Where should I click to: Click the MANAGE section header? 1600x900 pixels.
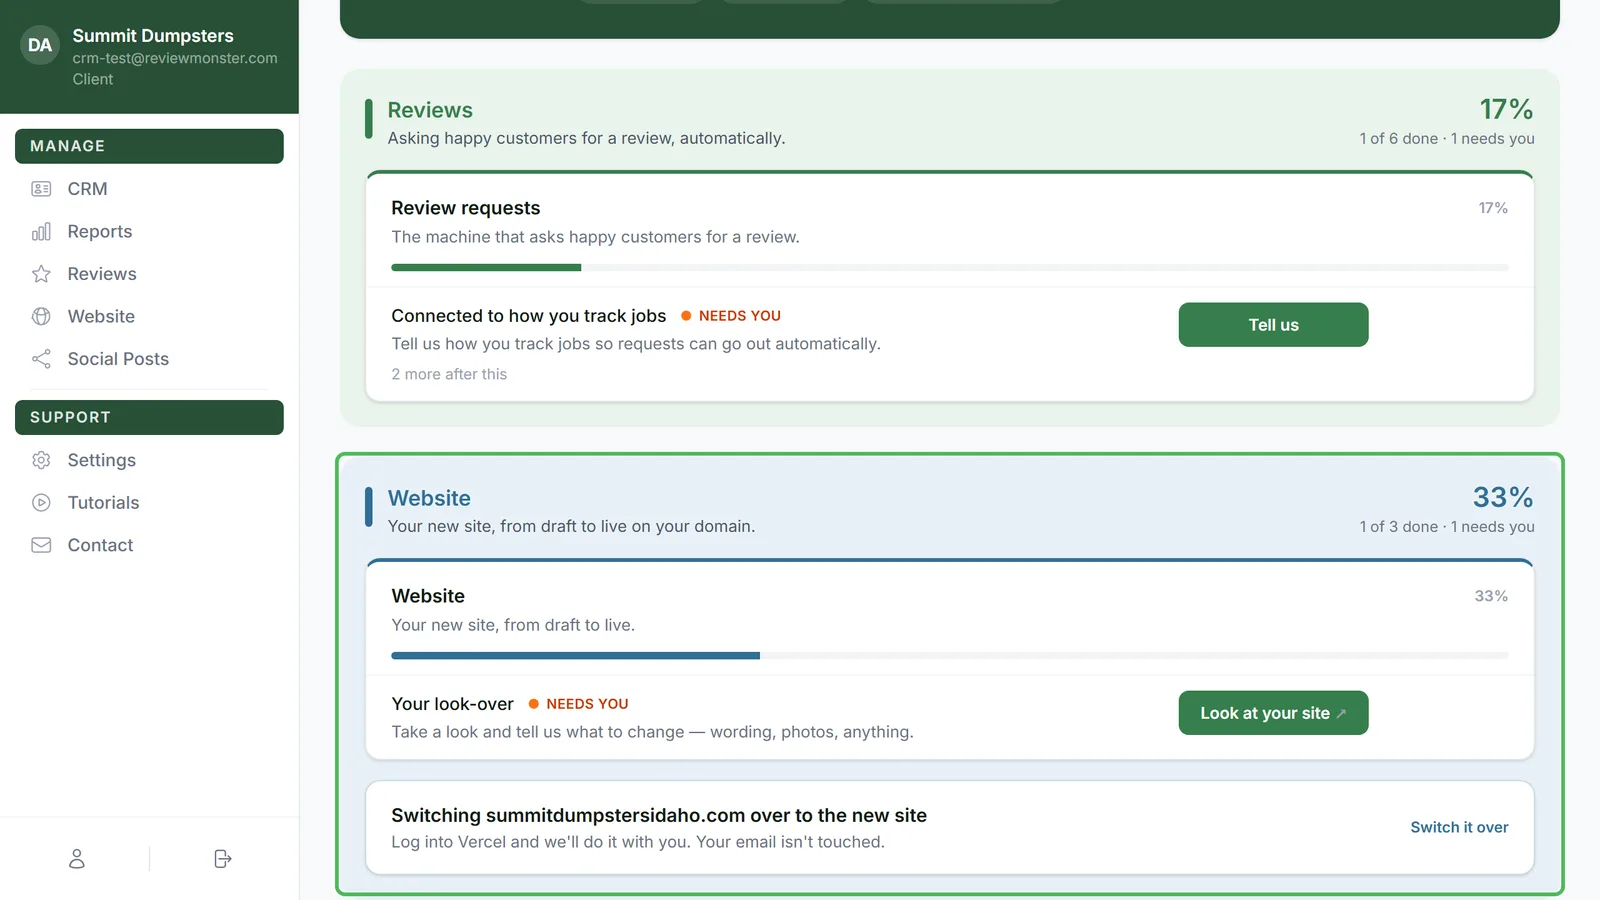click(x=149, y=146)
